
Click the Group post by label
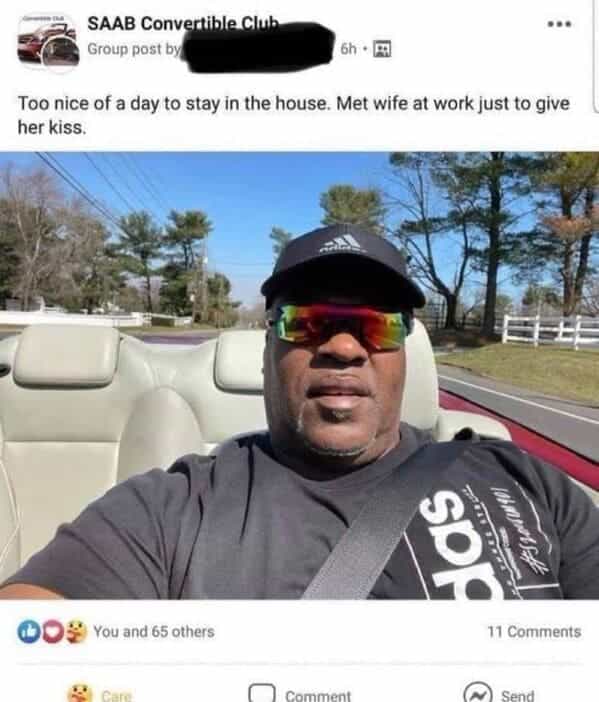tap(134, 48)
